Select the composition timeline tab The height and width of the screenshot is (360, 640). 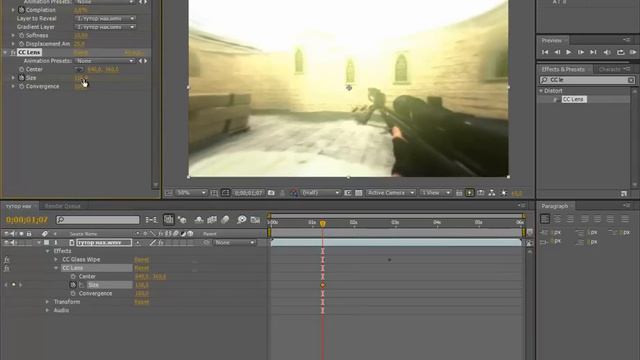18,206
